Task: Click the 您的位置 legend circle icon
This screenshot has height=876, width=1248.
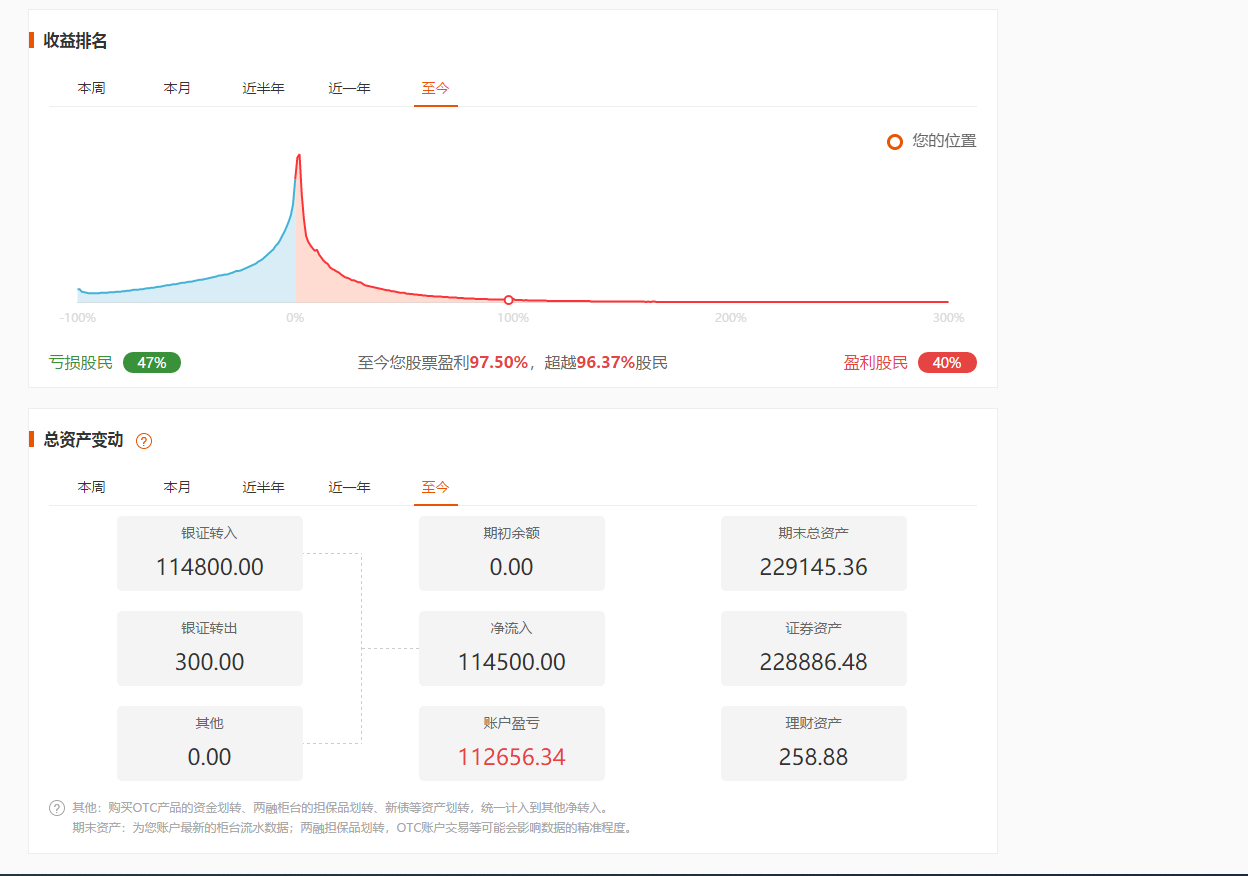Action: click(x=895, y=142)
